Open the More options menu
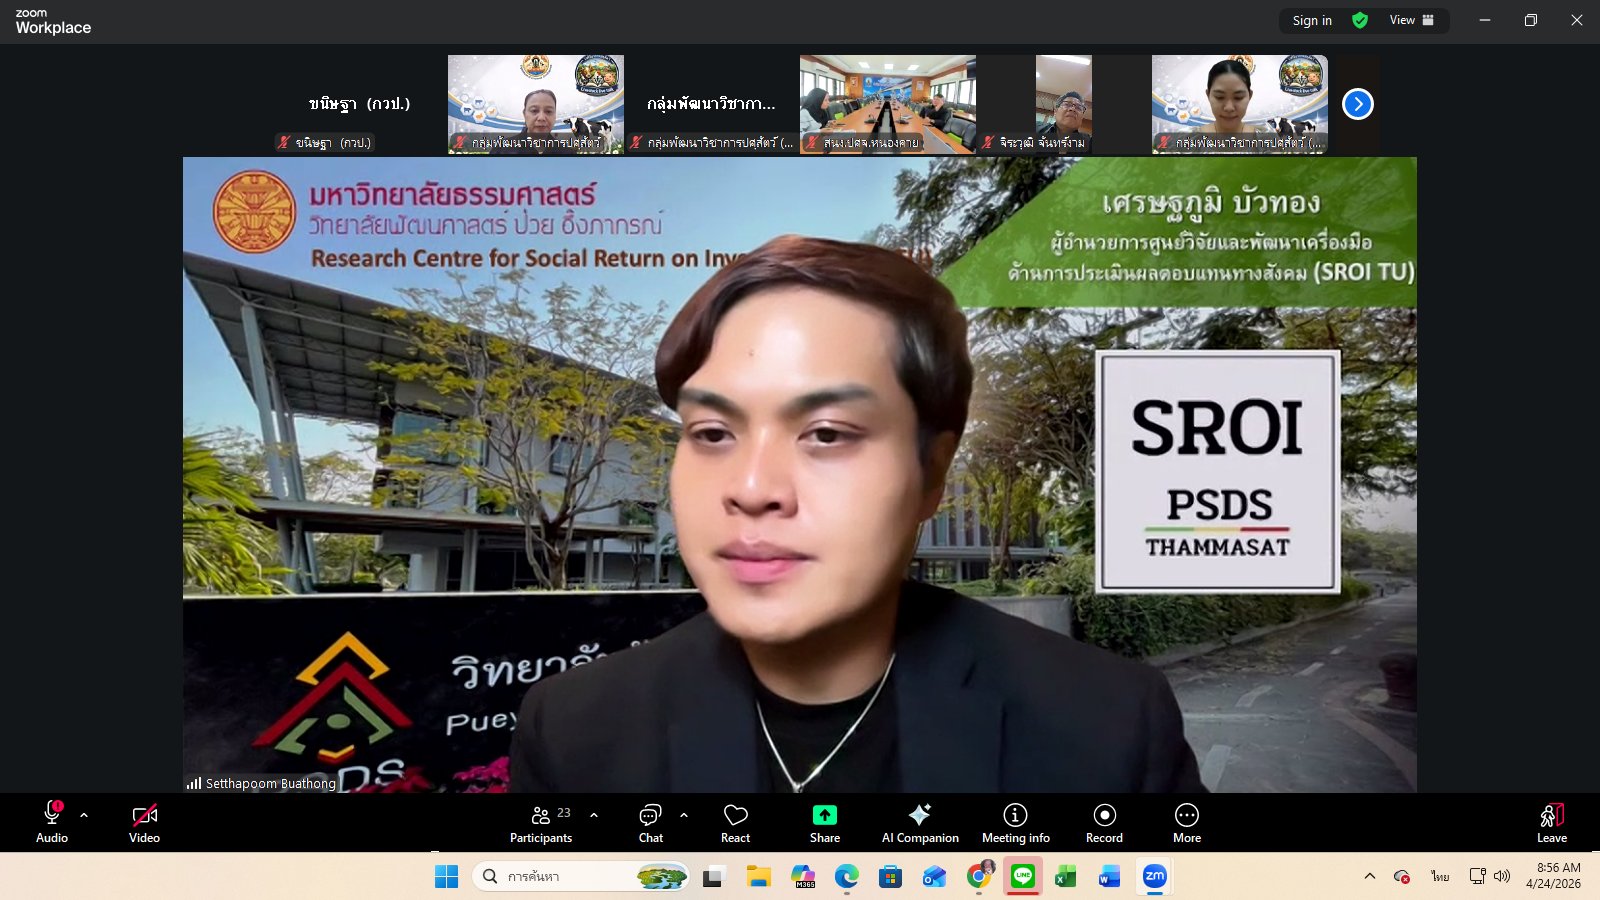Image resolution: width=1600 pixels, height=900 pixels. coord(1186,823)
